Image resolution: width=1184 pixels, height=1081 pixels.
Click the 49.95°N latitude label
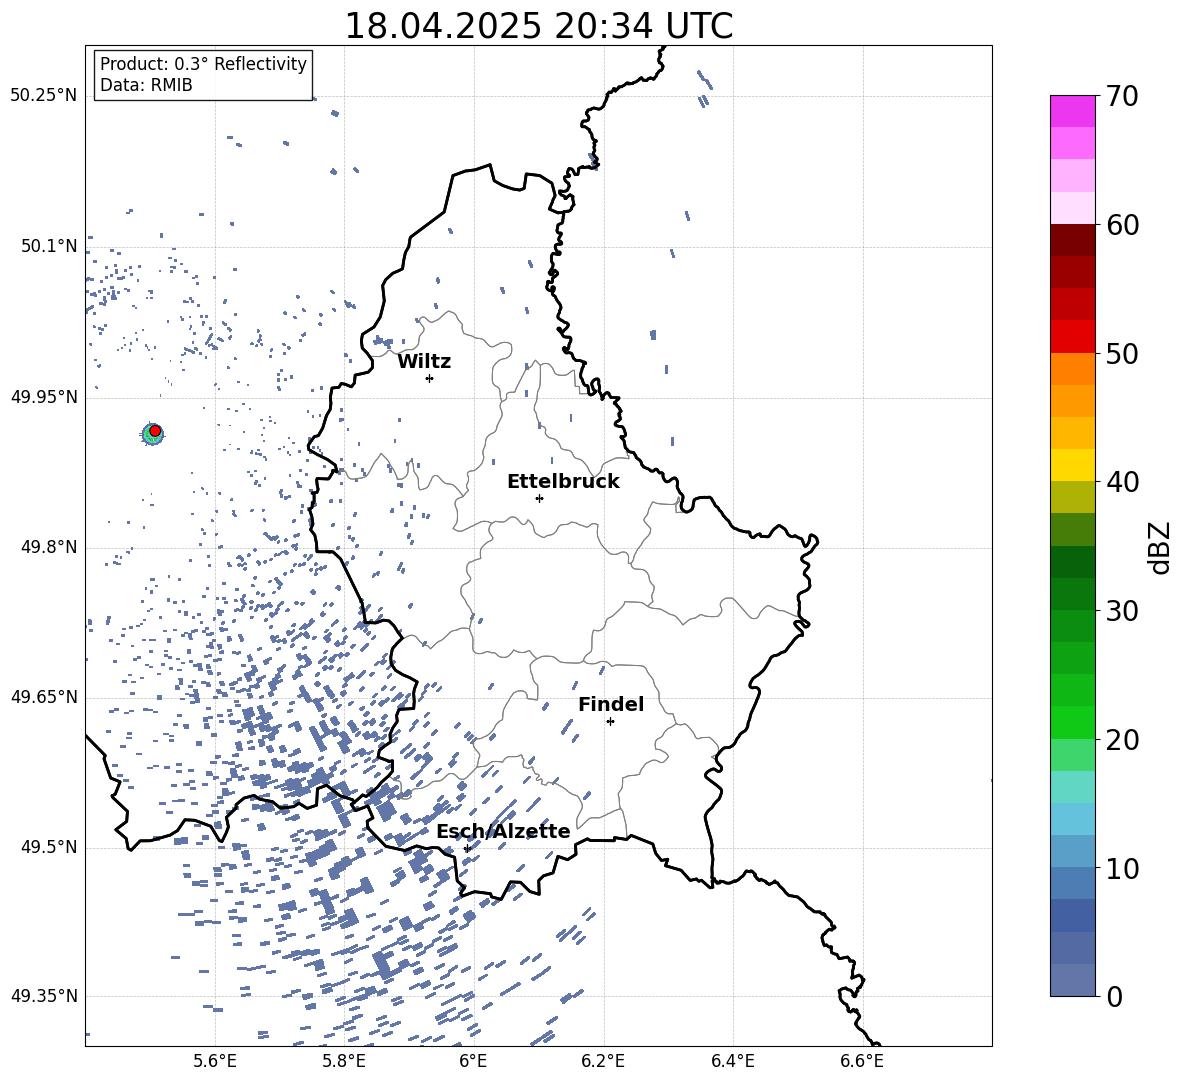44,396
